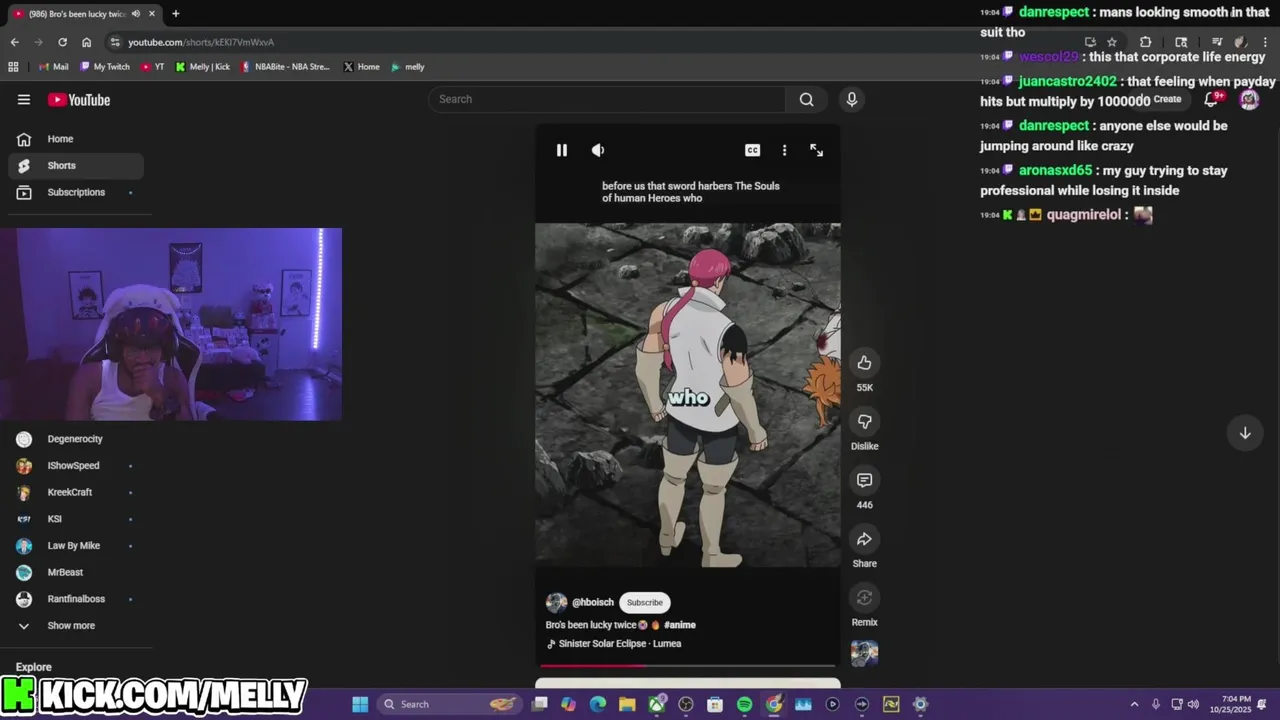Open NBABite bookmark
Screen dimensions: 1280x720
[x=285, y=67]
